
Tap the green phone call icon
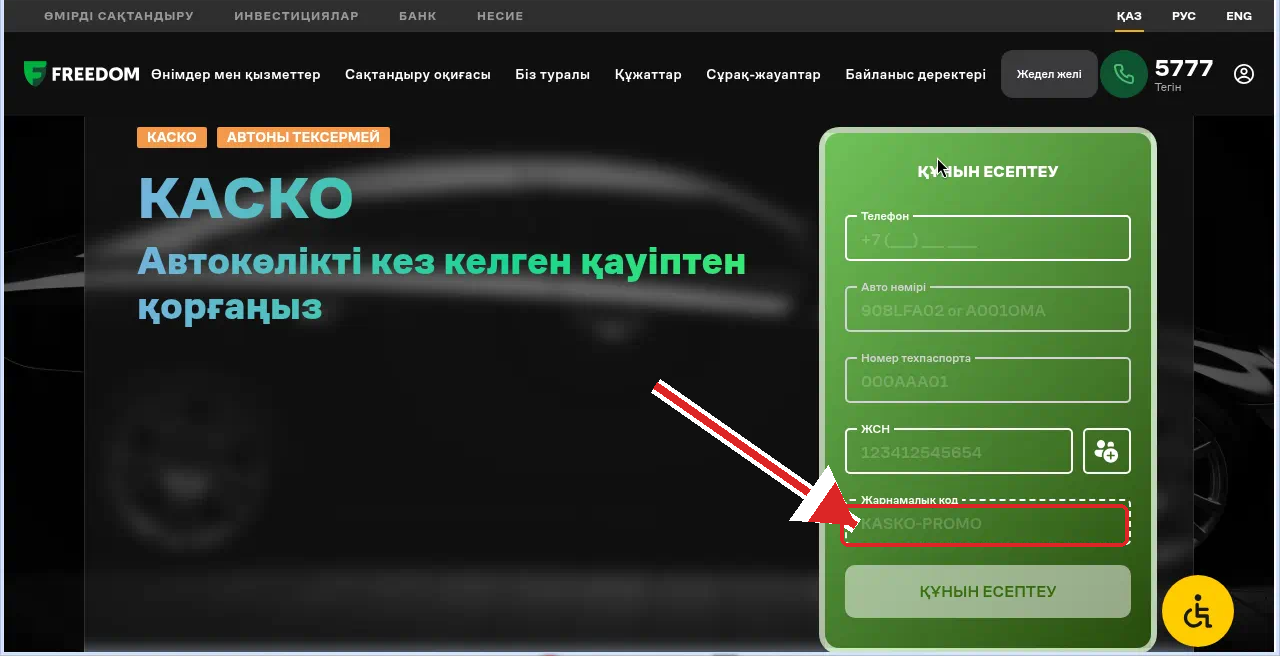(1124, 74)
